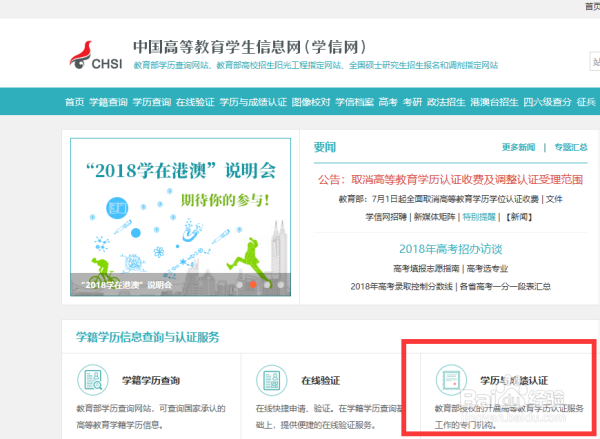Open 教育部 7月1日起全面取消认证收费 link
Viewport: 600px width, 439px height.
click(439, 199)
